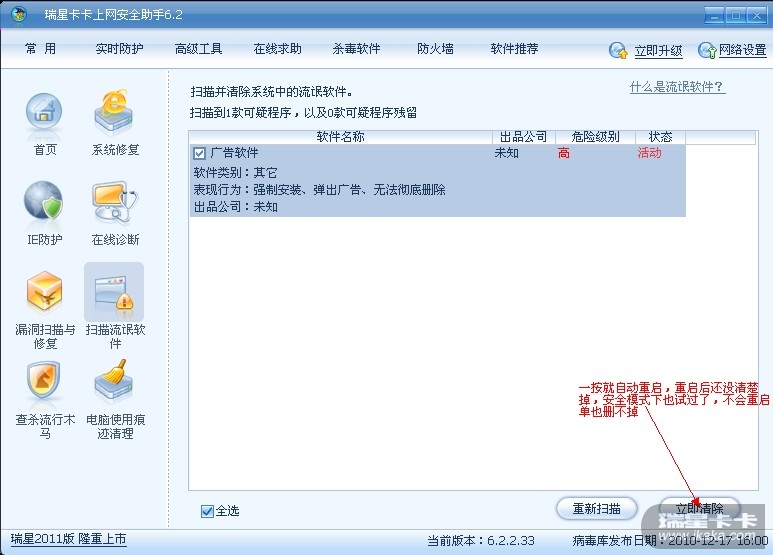Viewport: 773px width, 555px height.
Task: Open the 高级工具 tab
Action: 198,49
